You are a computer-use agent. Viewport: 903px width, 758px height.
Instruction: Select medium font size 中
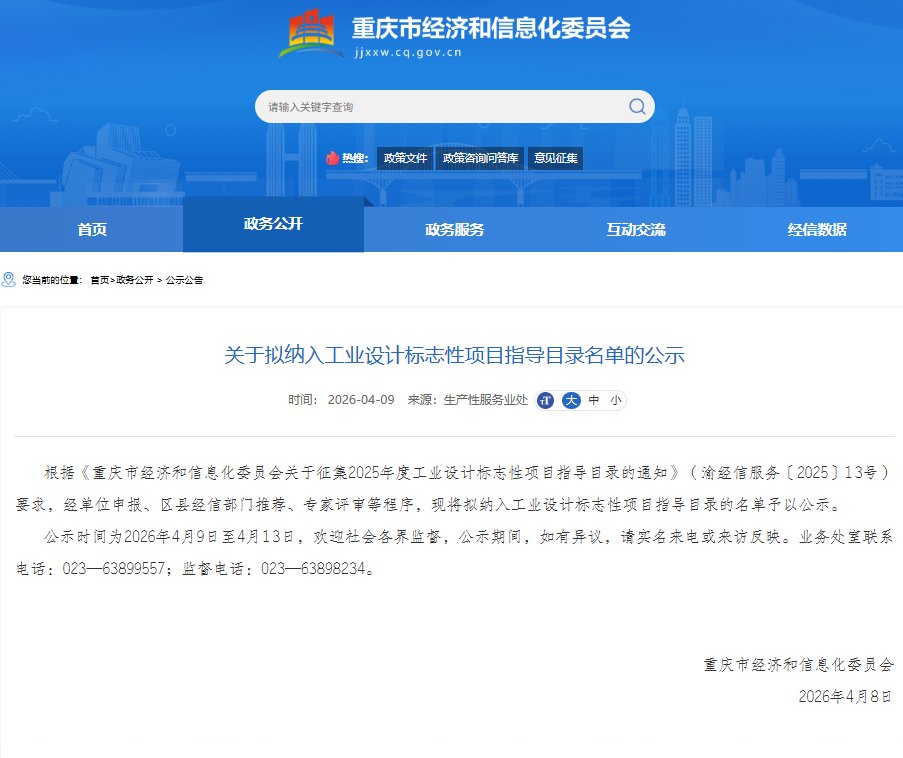tap(594, 400)
